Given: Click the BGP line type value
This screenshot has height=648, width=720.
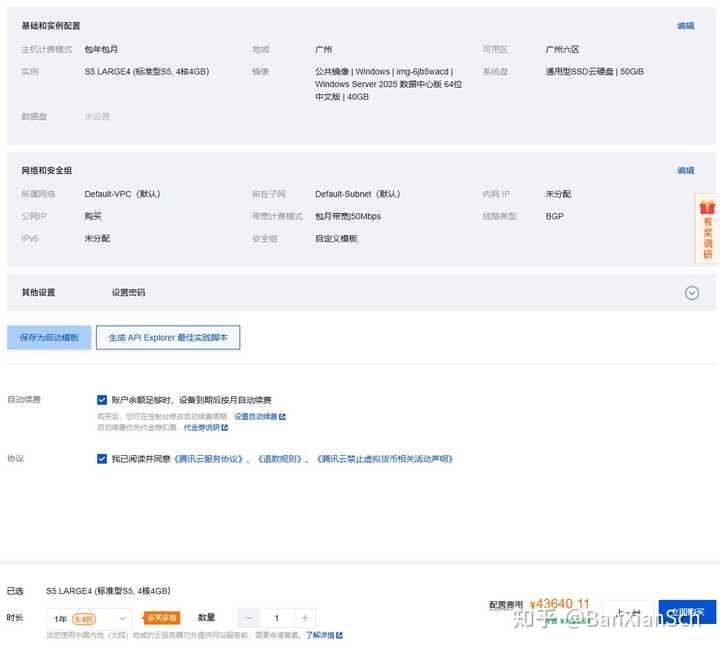Looking at the screenshot, I should pos(555,216).
